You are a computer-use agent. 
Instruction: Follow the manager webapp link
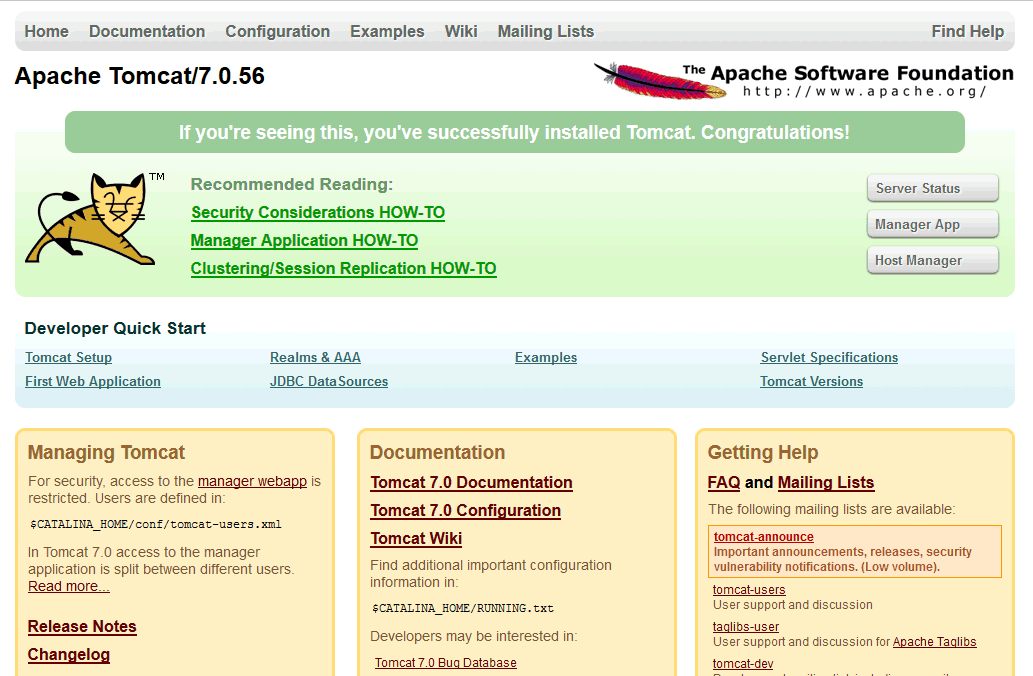click(252, 481)
